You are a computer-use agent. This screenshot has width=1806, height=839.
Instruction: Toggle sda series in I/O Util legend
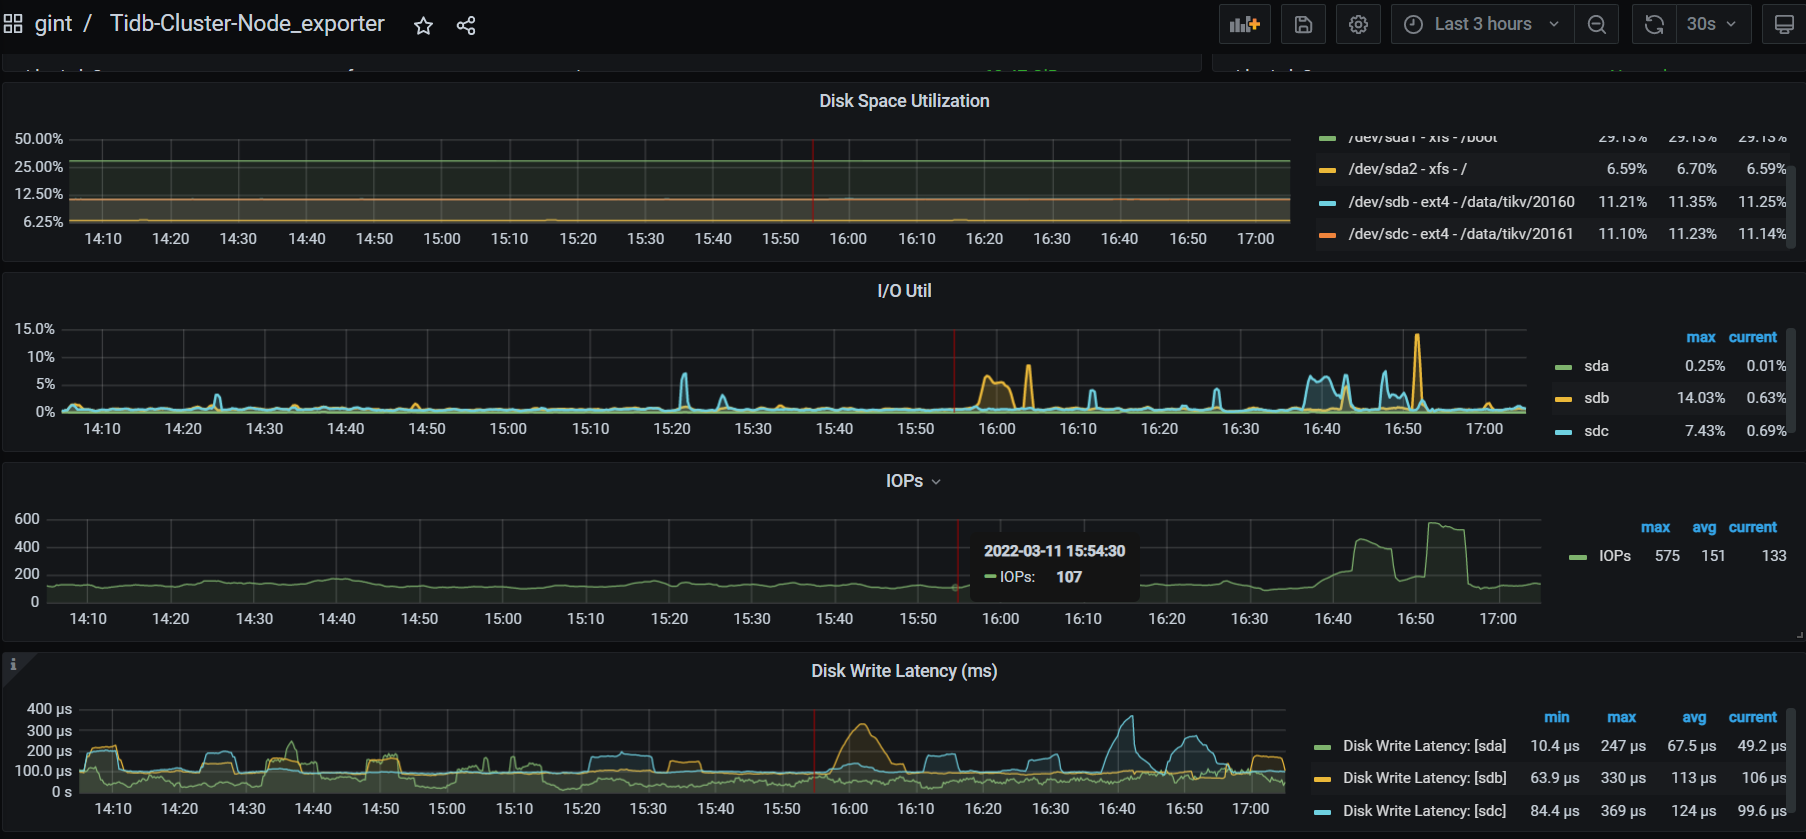click(1596, 366)
